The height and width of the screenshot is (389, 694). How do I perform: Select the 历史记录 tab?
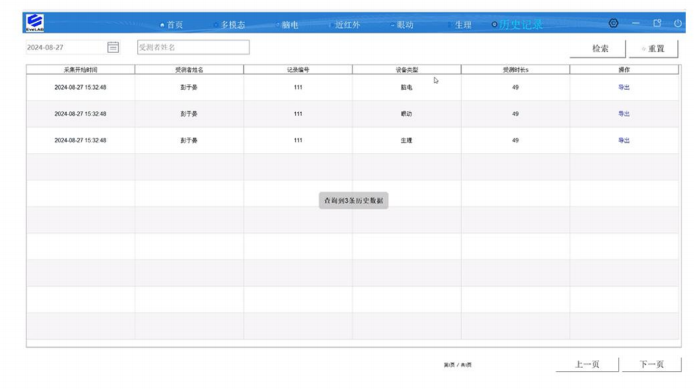pos(517,24)
